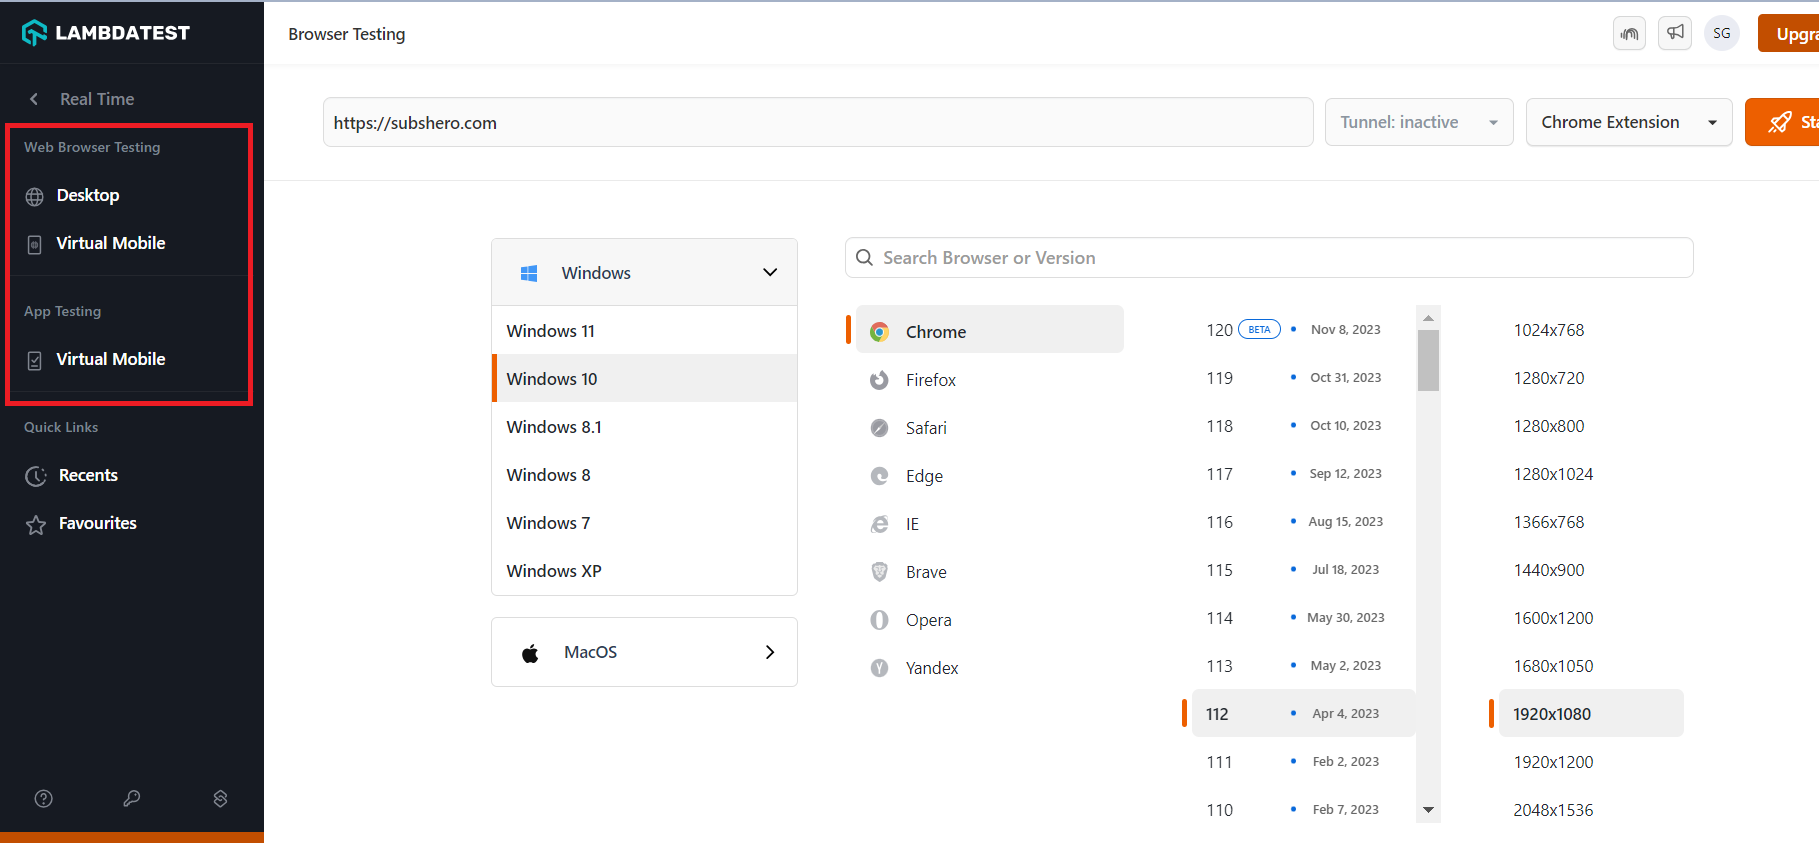Click the LambdaTest logo

tap(106, 33)
